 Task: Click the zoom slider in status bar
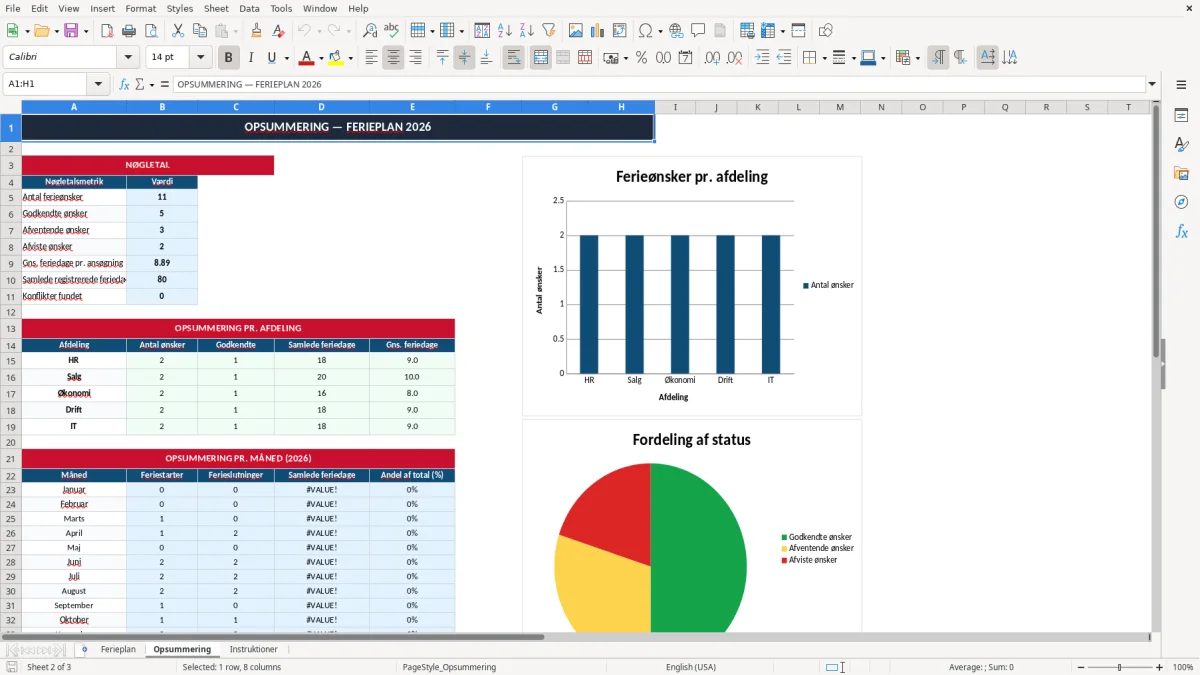coord(1120,667)
